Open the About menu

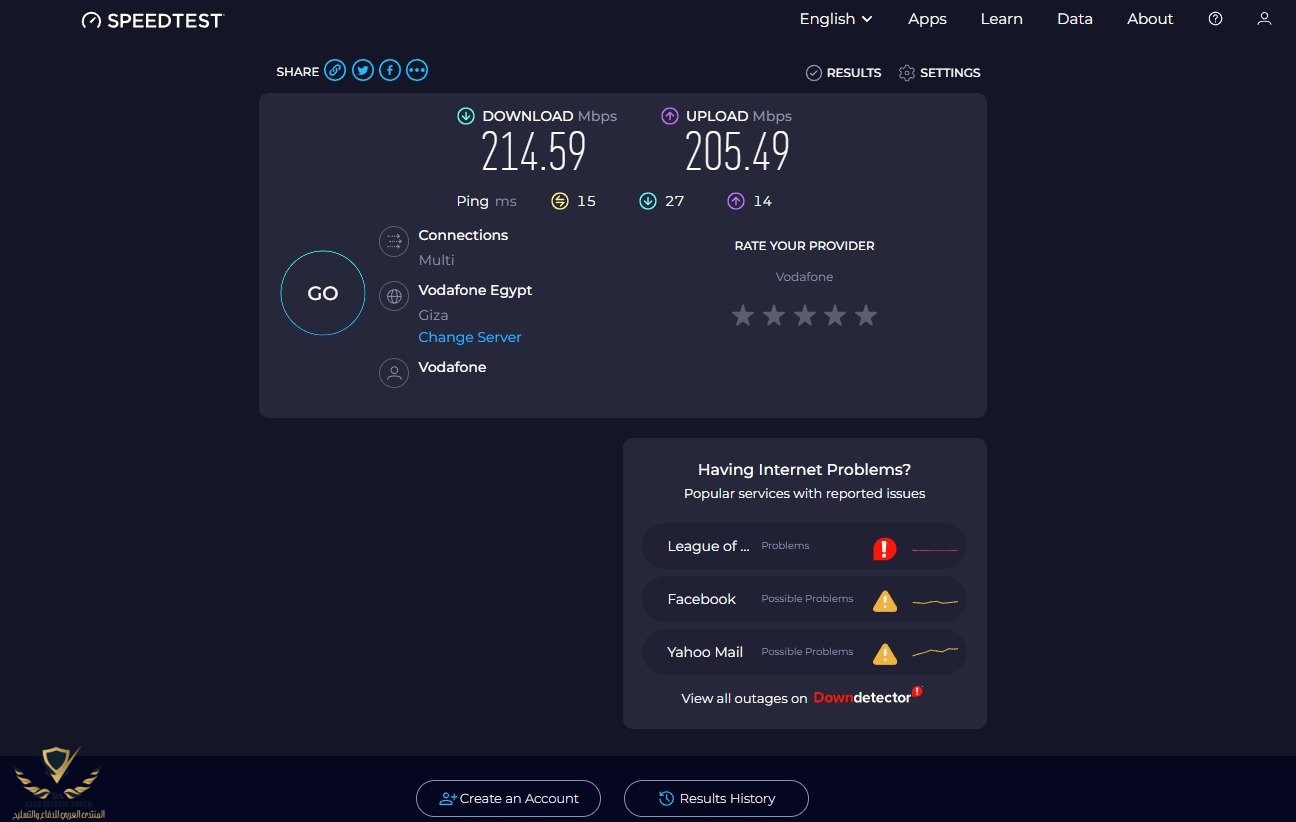point(1150,19)
